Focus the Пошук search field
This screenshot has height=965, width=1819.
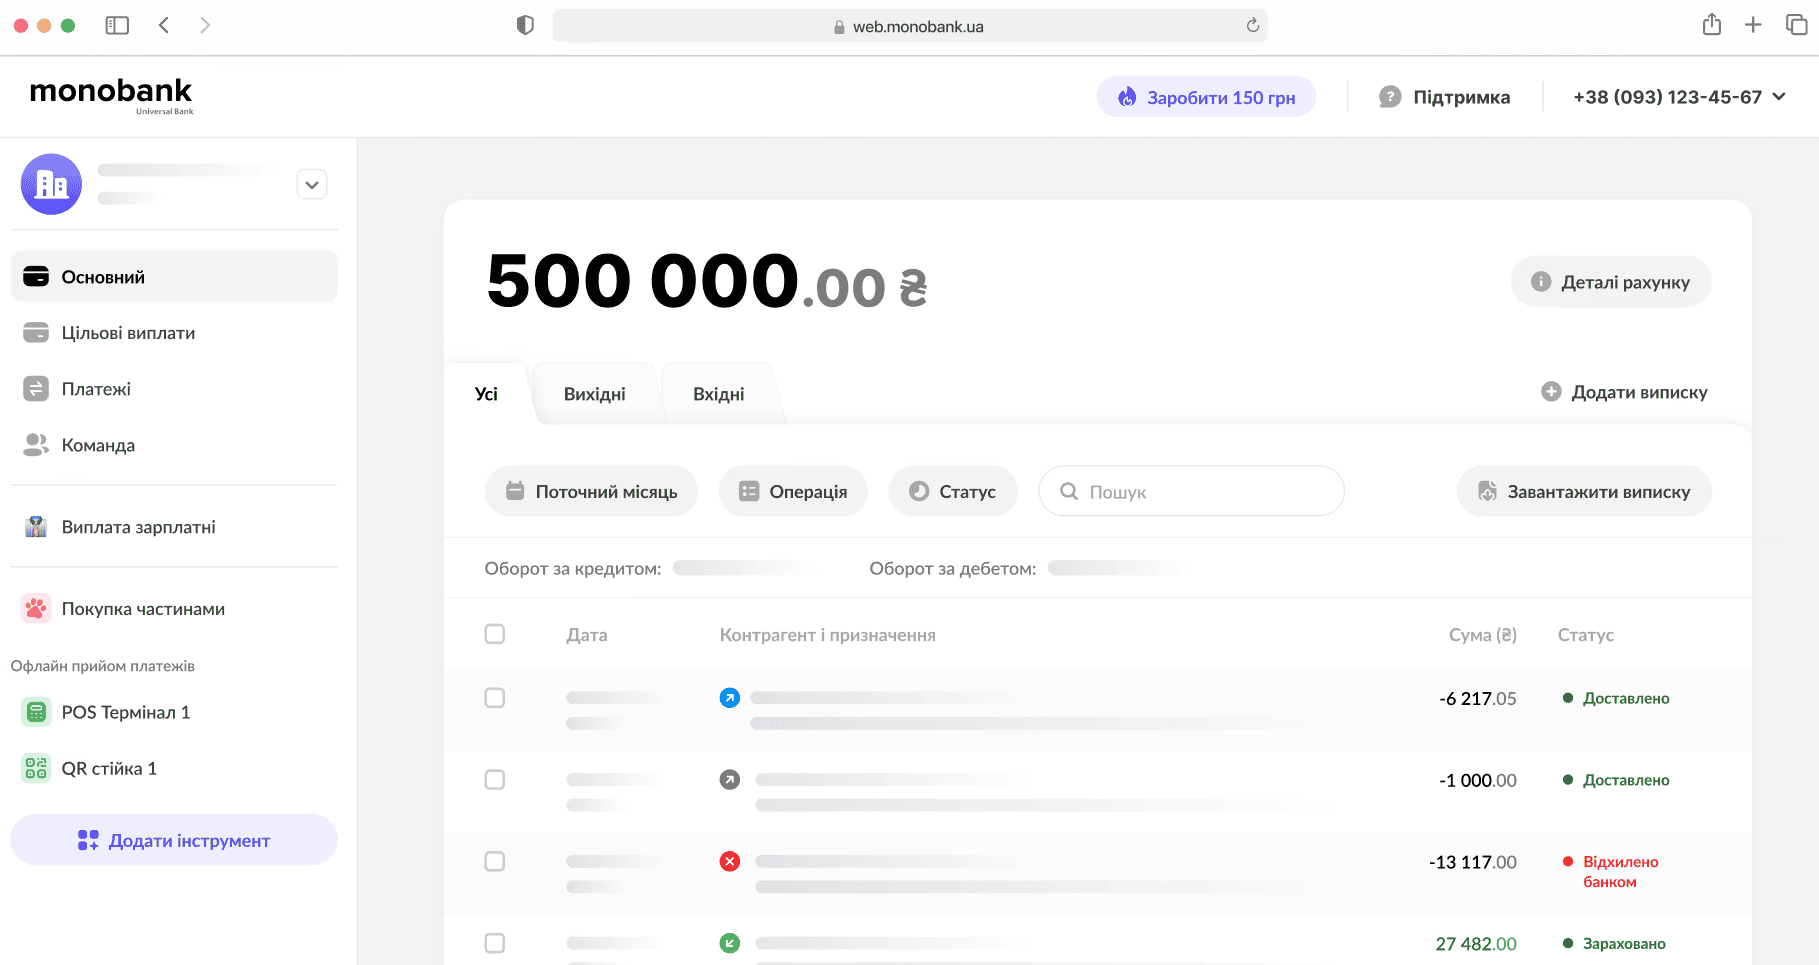(1200, 491)
